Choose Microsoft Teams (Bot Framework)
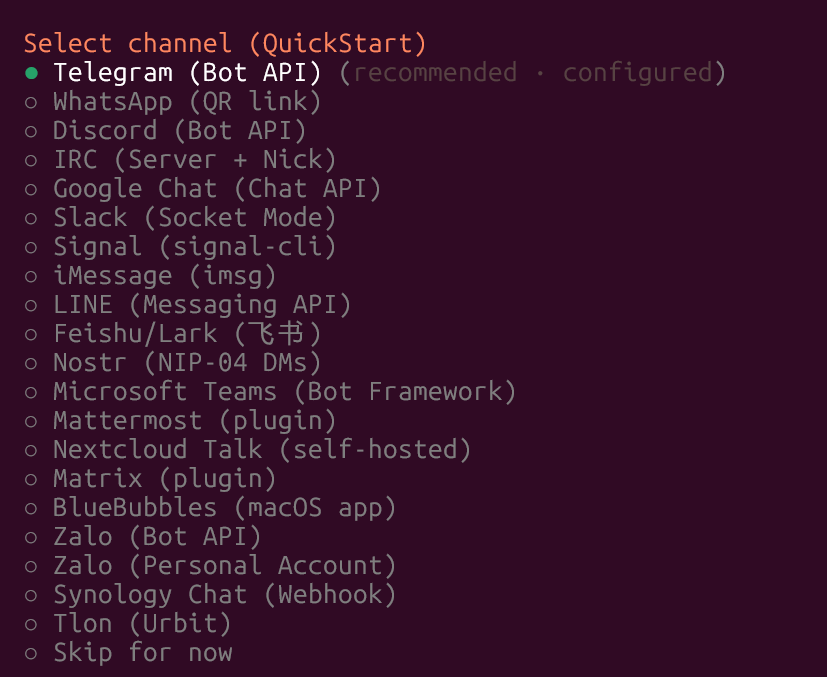Image resolution: width=827 pixels, height=677 pixels. (284, 392)
